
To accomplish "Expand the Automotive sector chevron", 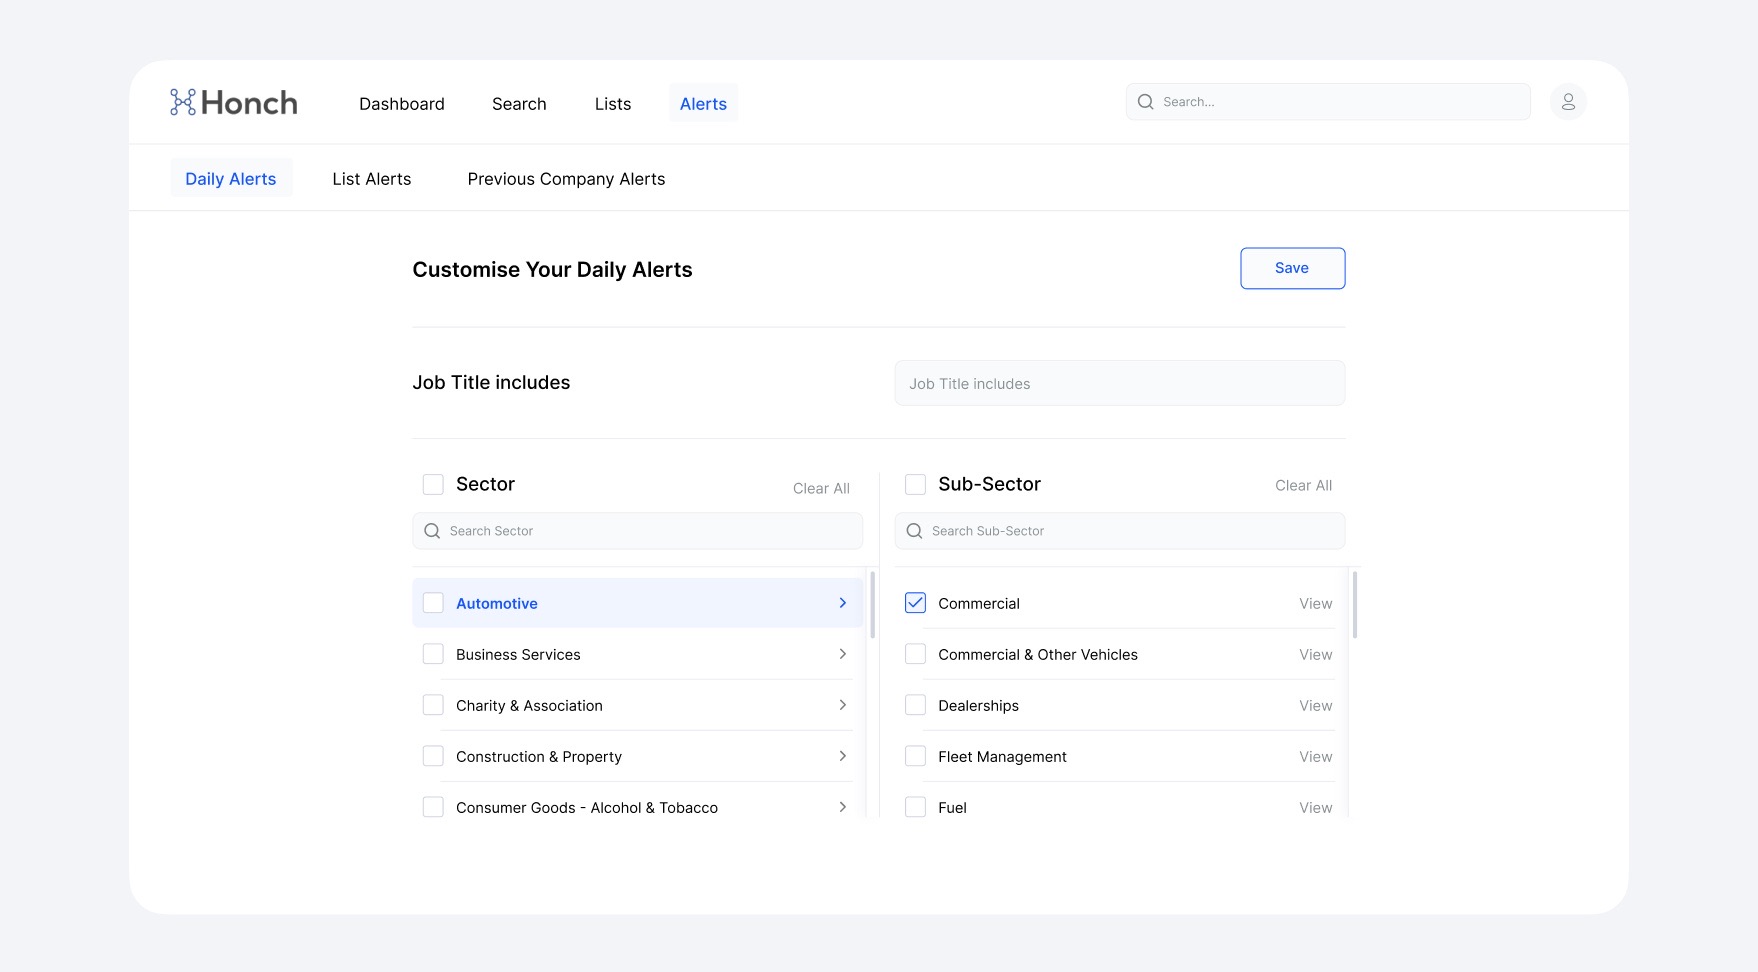I will [843, 603].
